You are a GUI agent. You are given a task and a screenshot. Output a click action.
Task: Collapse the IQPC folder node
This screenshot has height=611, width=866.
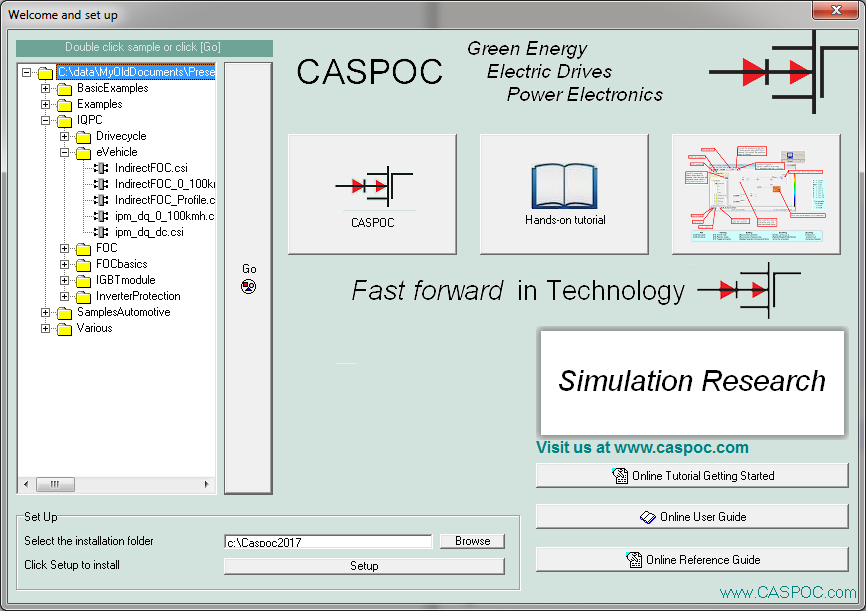pos(45,120)
